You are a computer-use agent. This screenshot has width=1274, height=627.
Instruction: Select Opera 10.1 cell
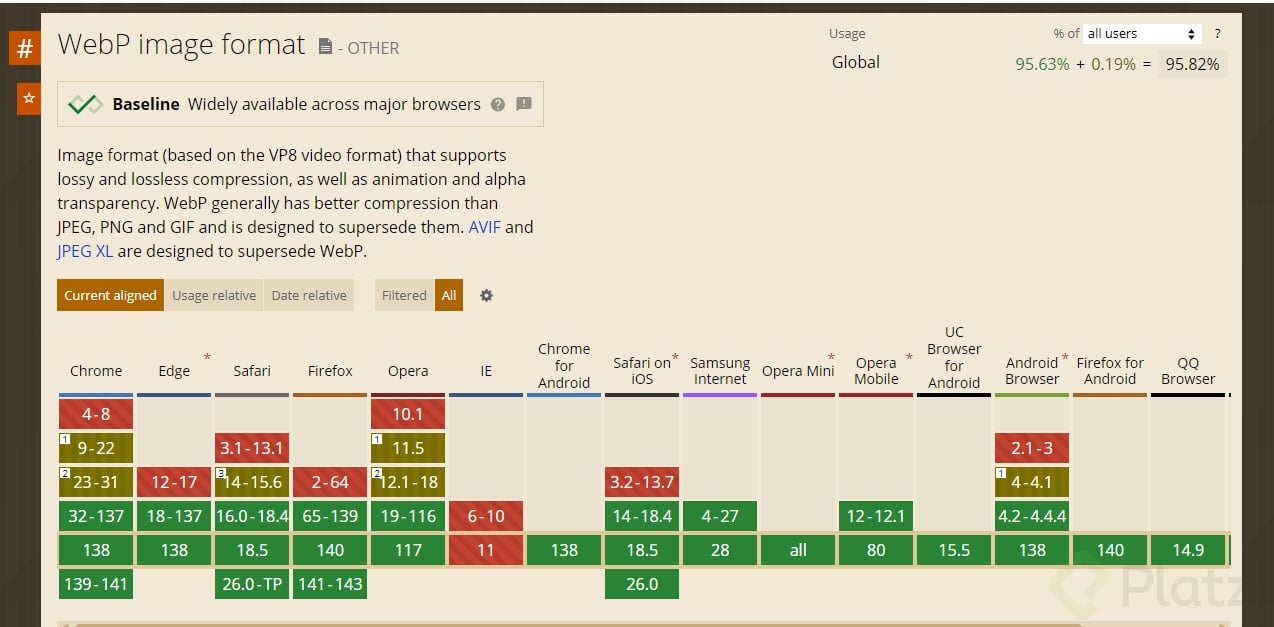pos(408,414)
